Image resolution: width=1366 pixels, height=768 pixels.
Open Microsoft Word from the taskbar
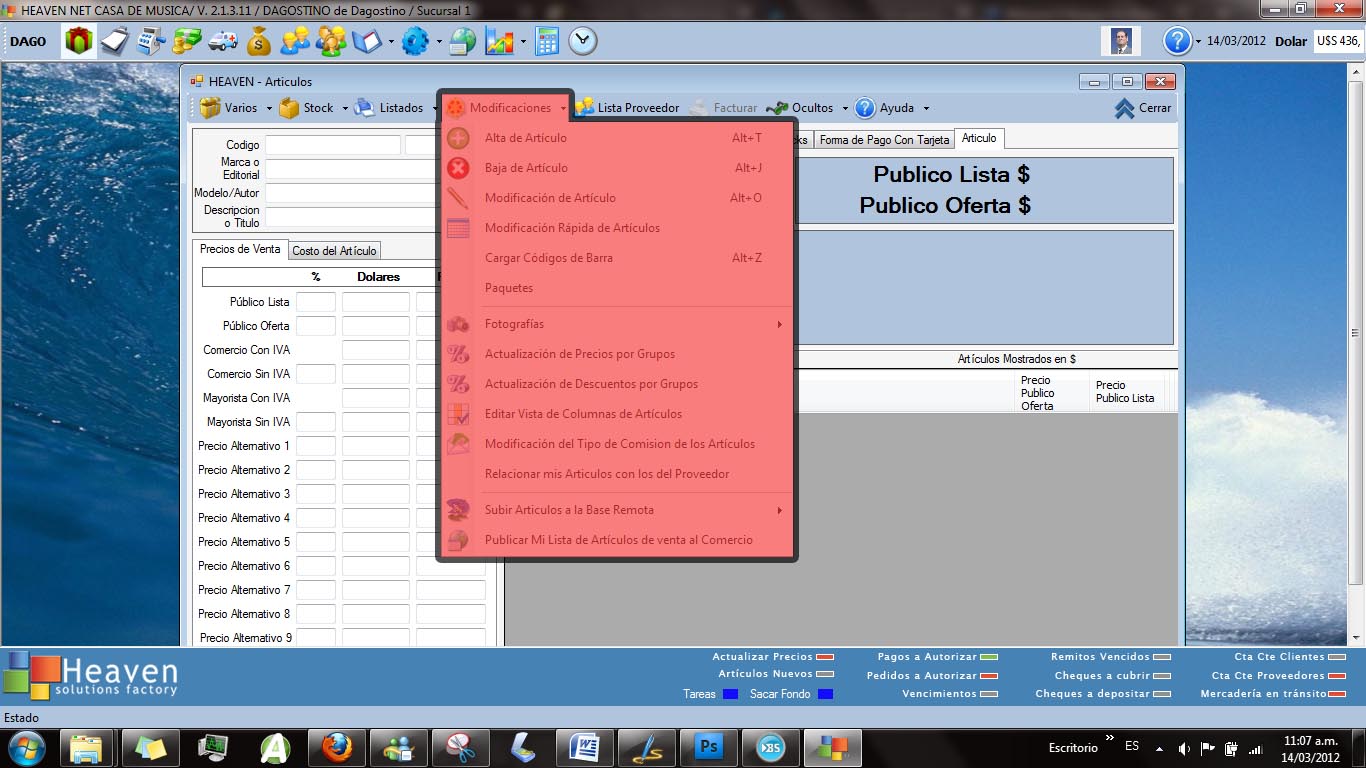[x=585, y=747]
